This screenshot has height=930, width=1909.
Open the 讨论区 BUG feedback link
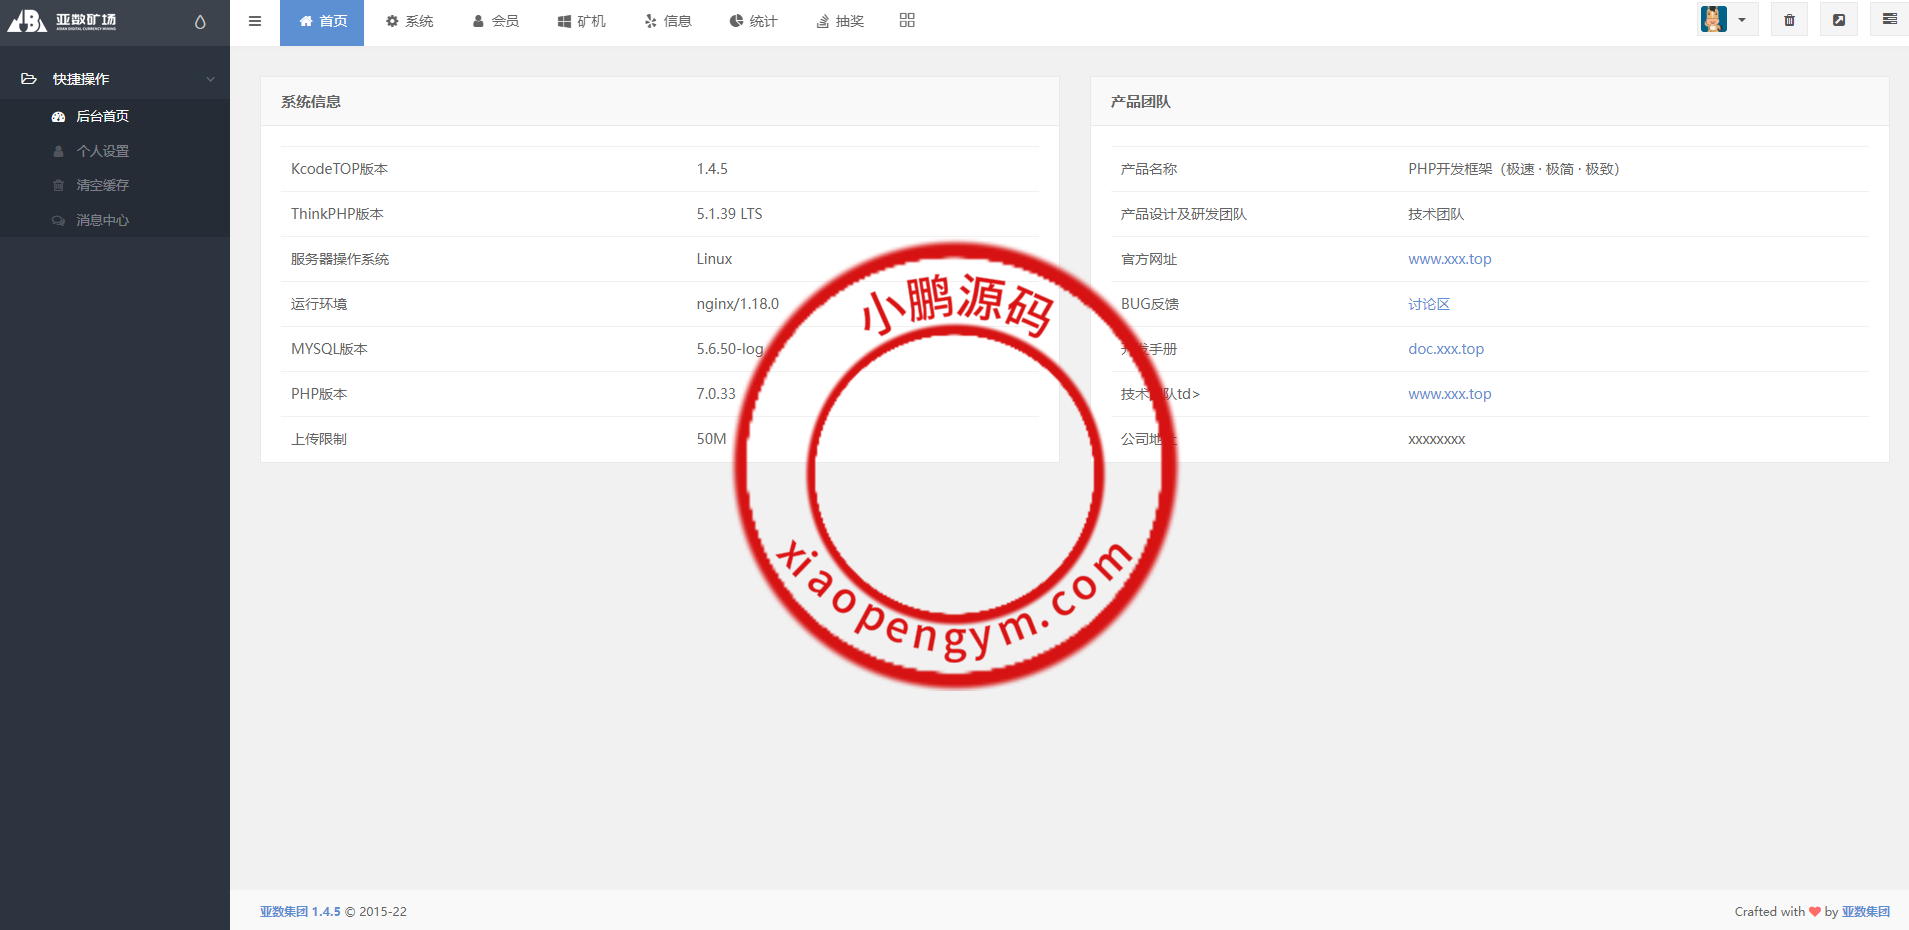pyautogui.click(x=1428, y=304)
